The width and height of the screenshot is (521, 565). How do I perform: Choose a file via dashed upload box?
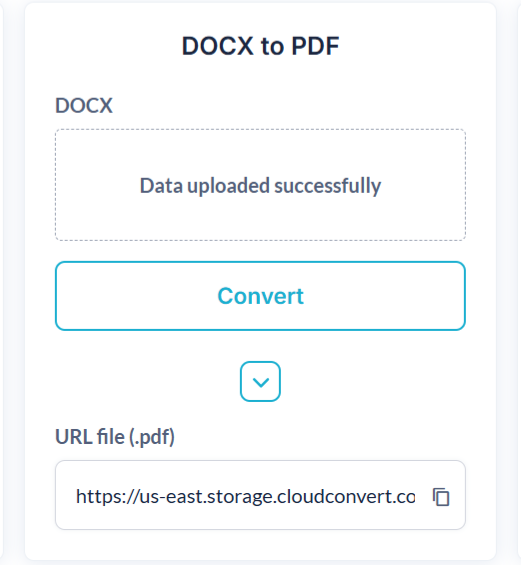pyautogui.click(x=260, y=185)
